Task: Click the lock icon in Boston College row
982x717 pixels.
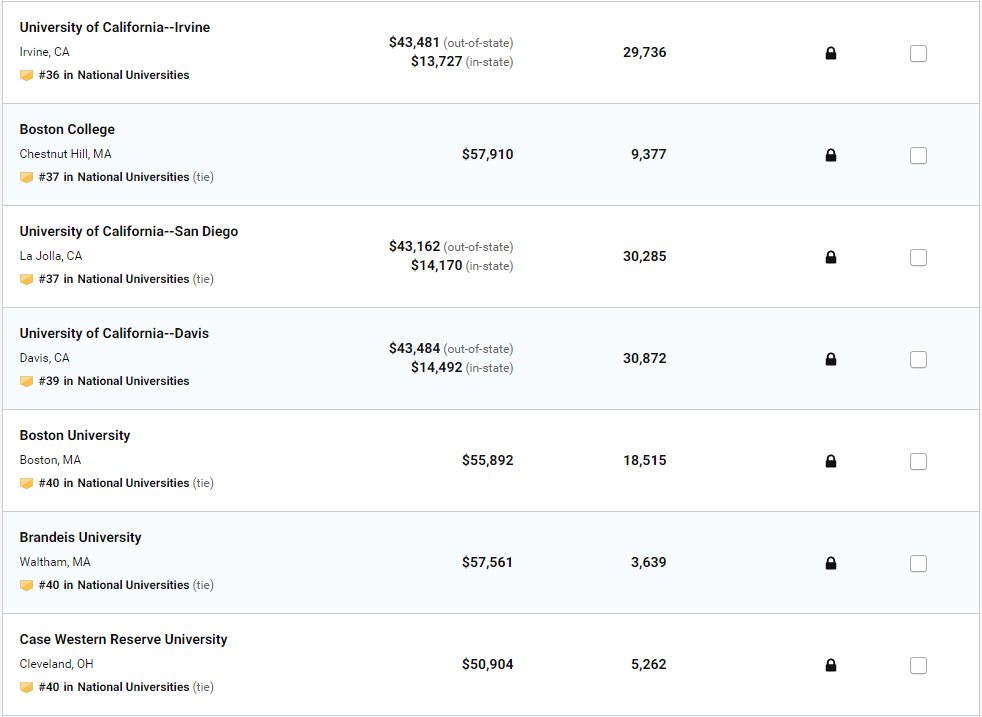Action: tap(830, 156)
